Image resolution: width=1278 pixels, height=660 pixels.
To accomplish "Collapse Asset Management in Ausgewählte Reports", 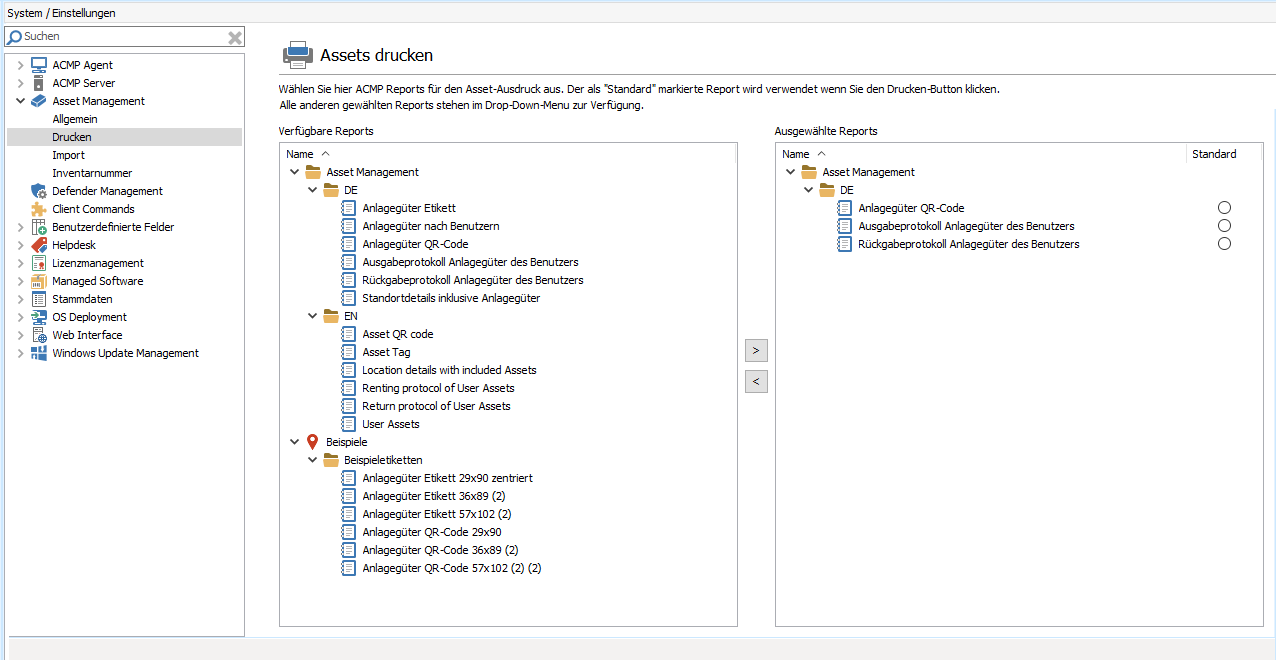I will click(790, 171).
